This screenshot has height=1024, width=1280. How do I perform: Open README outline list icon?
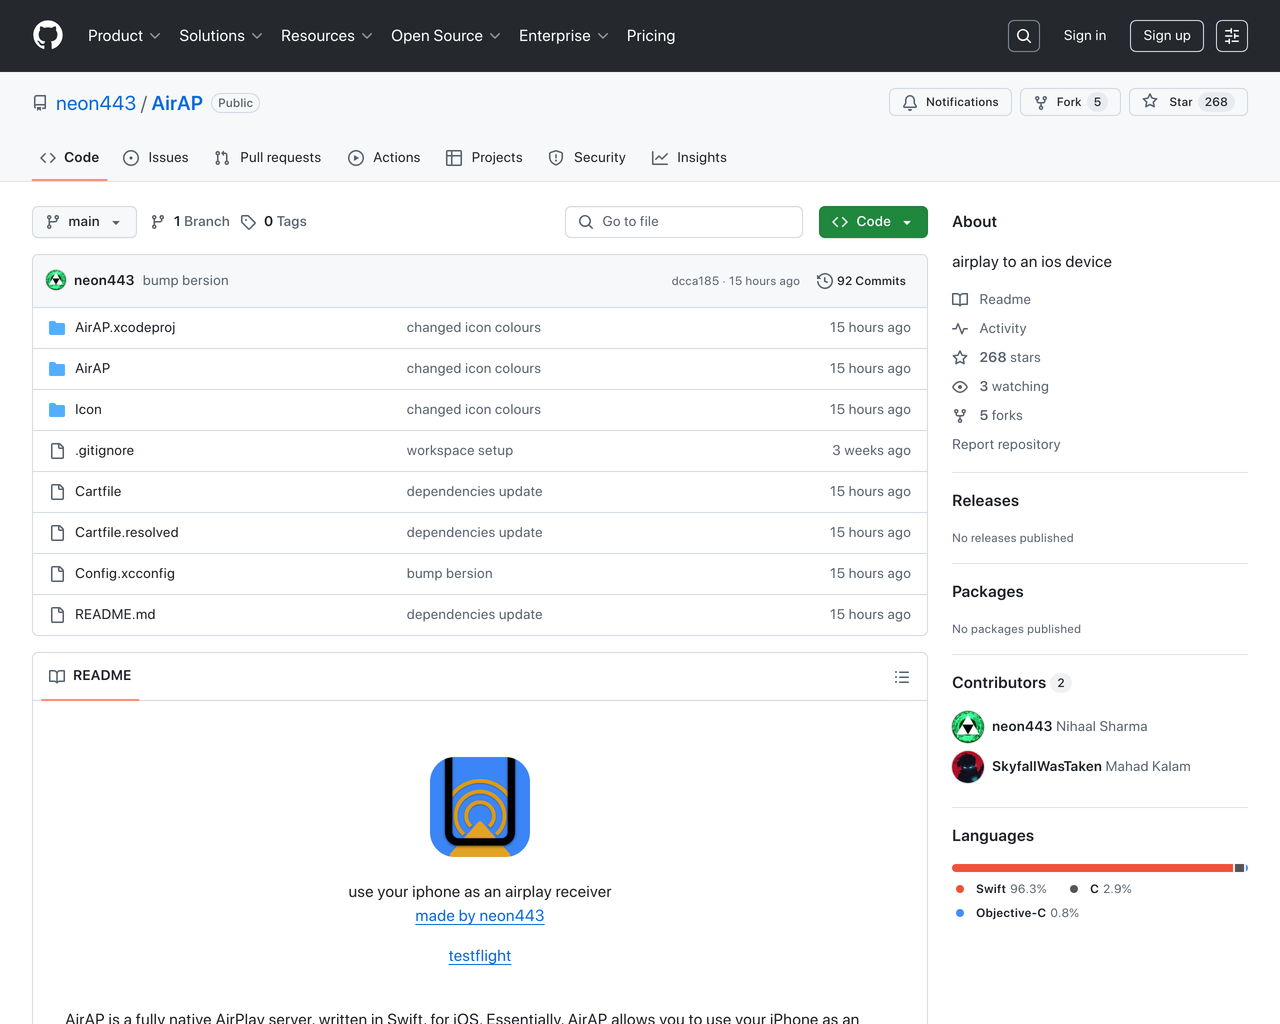(x=902, y=677)
